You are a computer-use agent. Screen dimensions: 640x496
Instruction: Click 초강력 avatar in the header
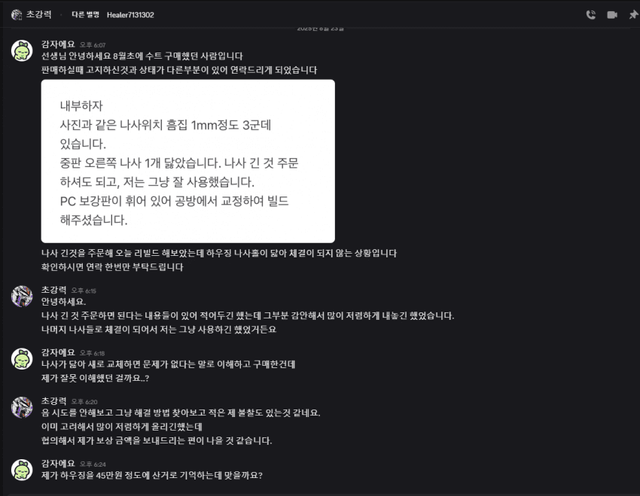click(x=17, y=15)
